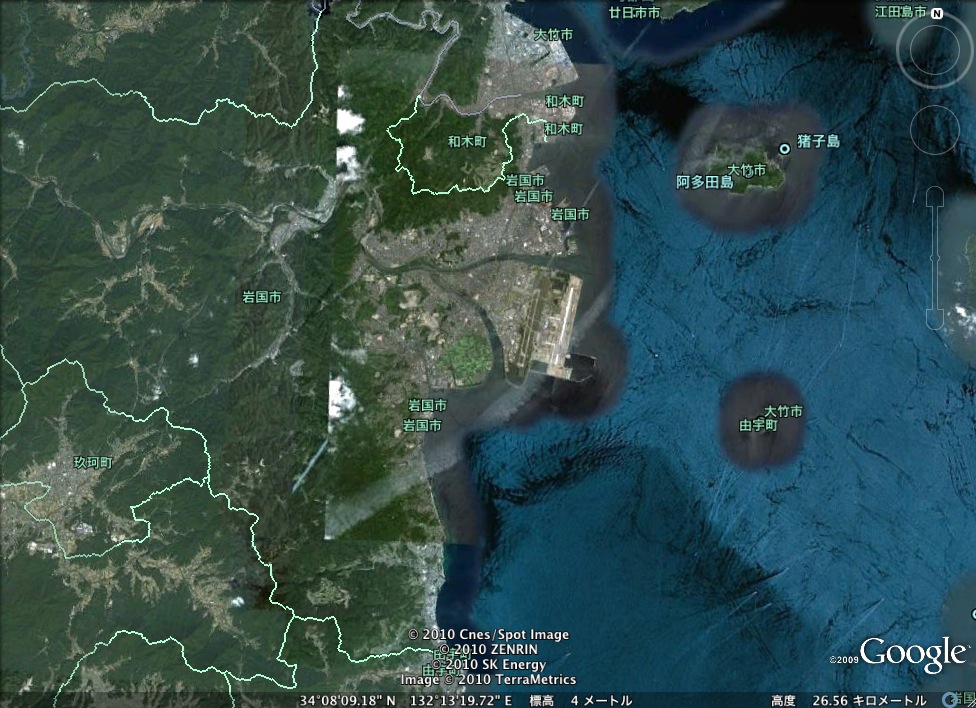Click the © 2010 SK Energy attribution
Image resolution: width=976 pixels, height=708 pixels.
point(489,664)
